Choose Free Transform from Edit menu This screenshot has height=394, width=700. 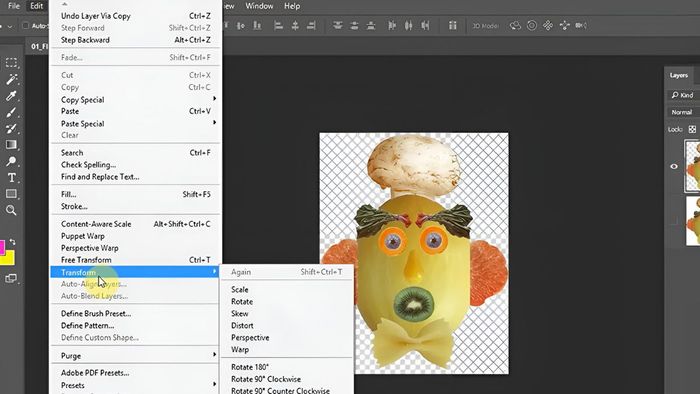(x=136, y=260)
